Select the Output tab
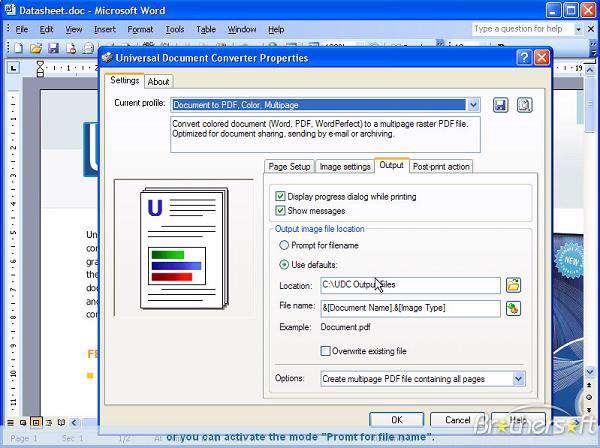 click(391, 165)
